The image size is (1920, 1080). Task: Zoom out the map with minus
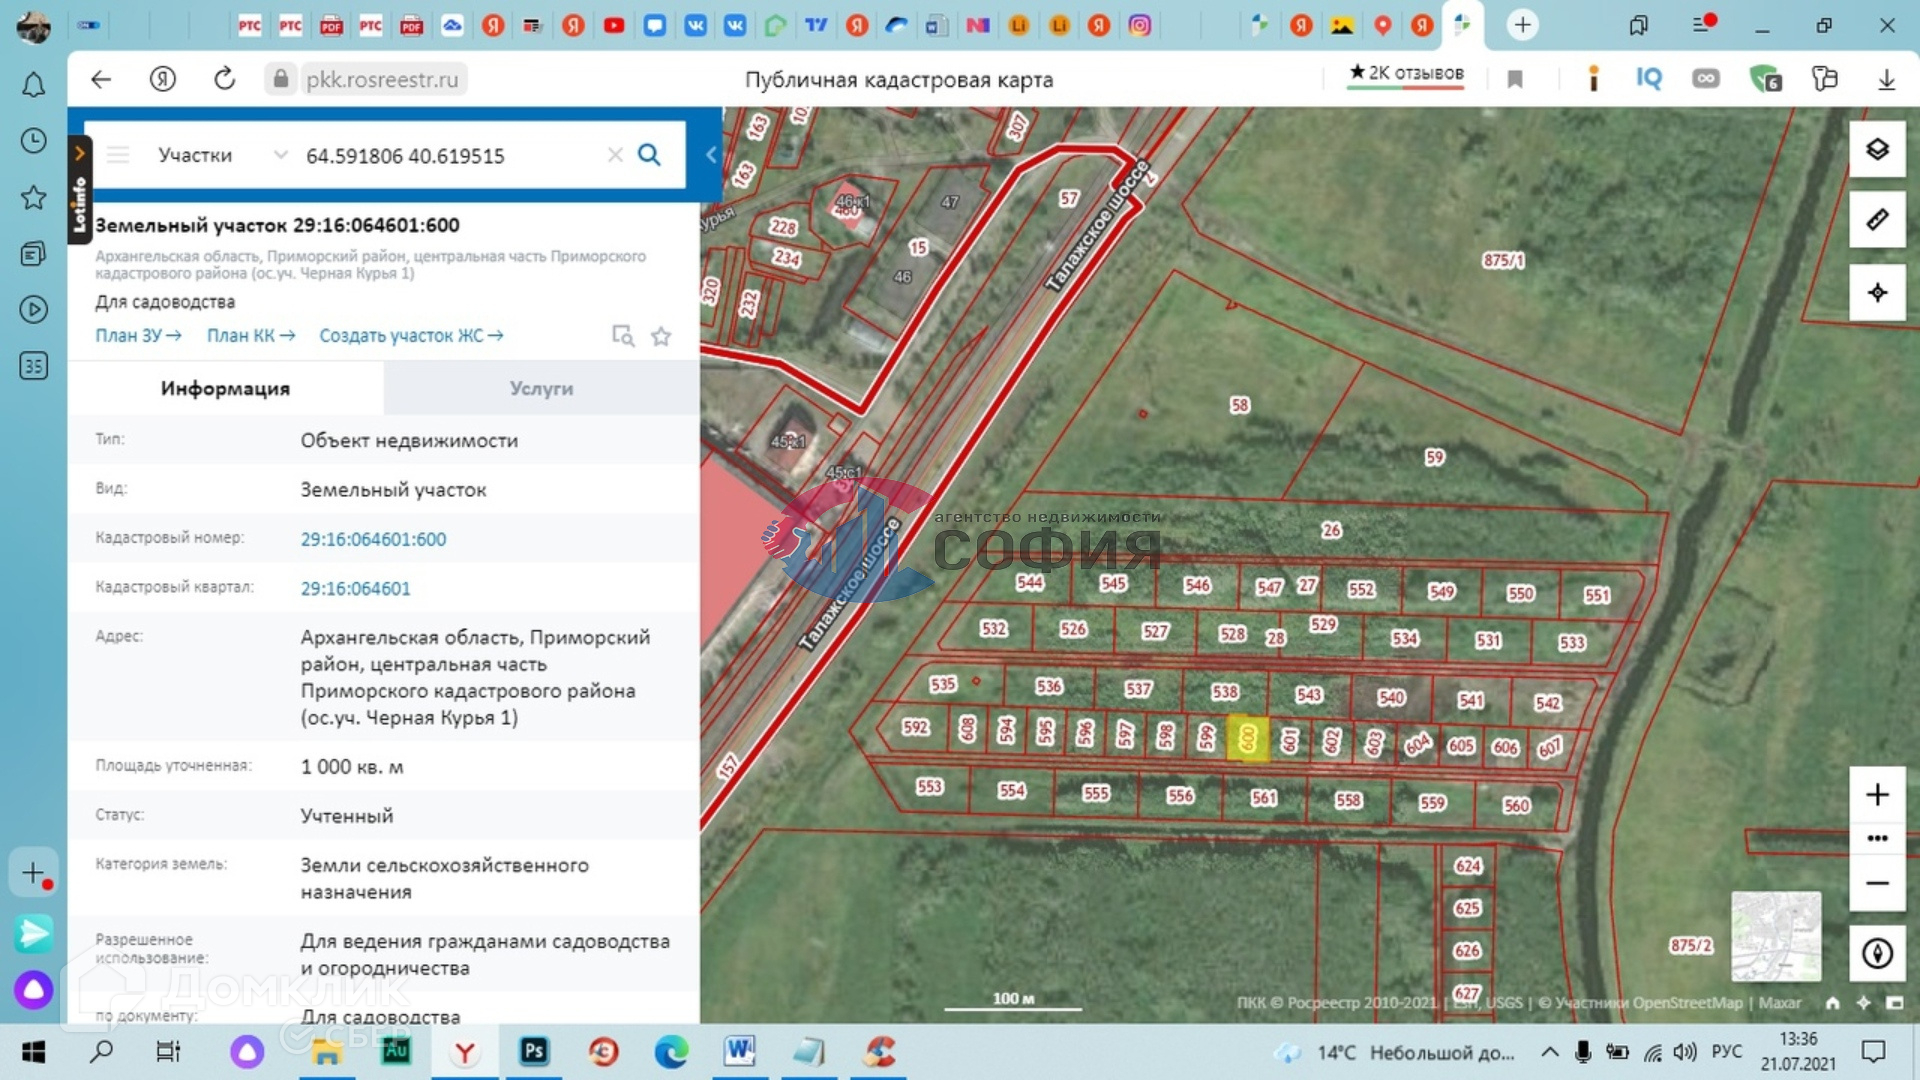1877,883
